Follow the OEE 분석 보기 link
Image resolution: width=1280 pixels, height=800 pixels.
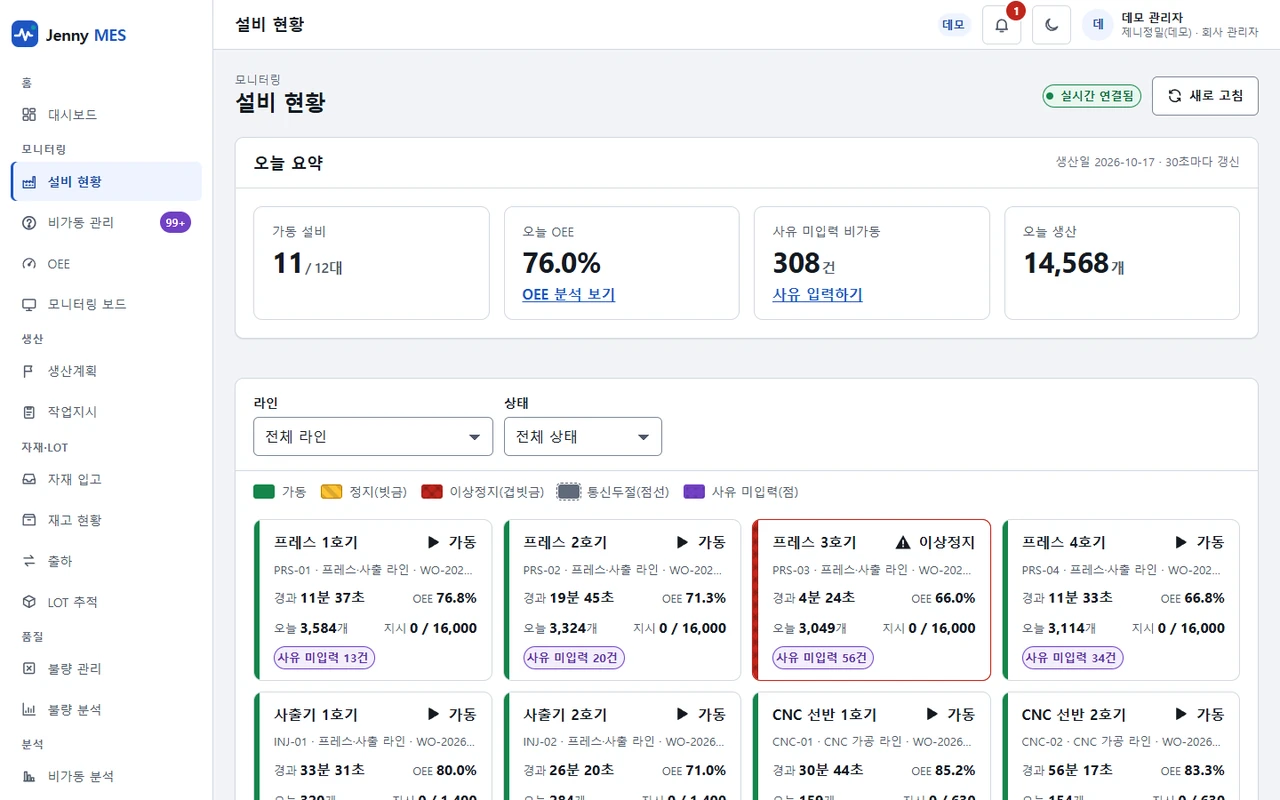[x=569, y=295]
